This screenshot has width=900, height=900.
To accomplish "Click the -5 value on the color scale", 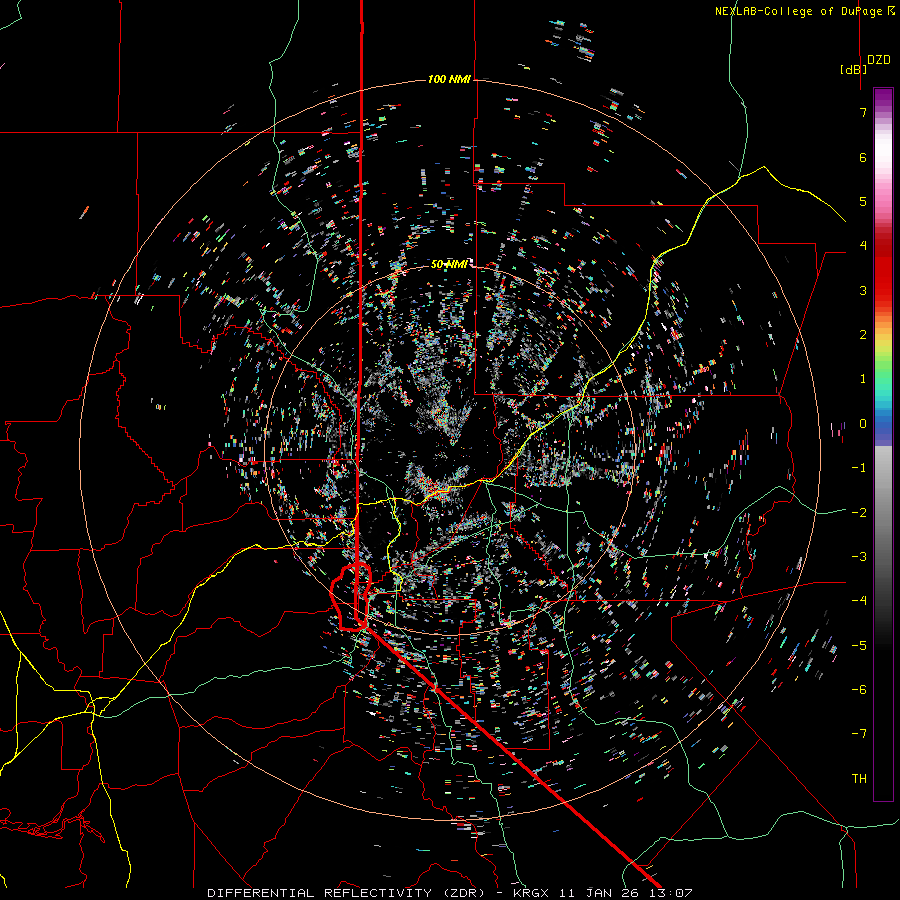I will (859, 646).
